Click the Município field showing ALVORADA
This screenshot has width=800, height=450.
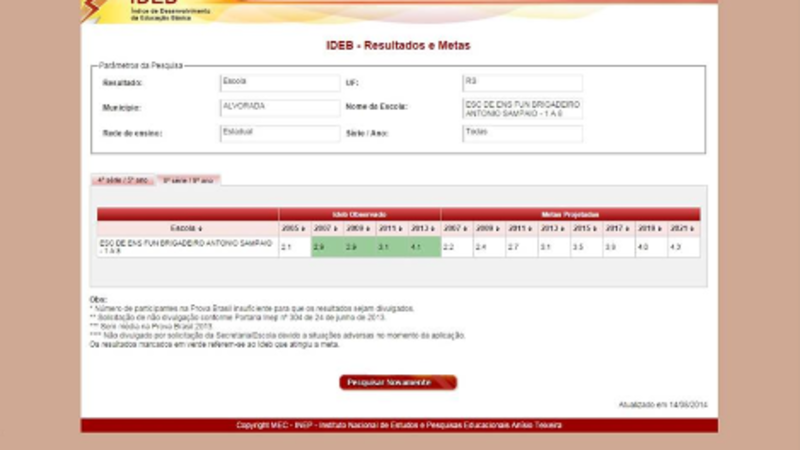coord(280,108)
